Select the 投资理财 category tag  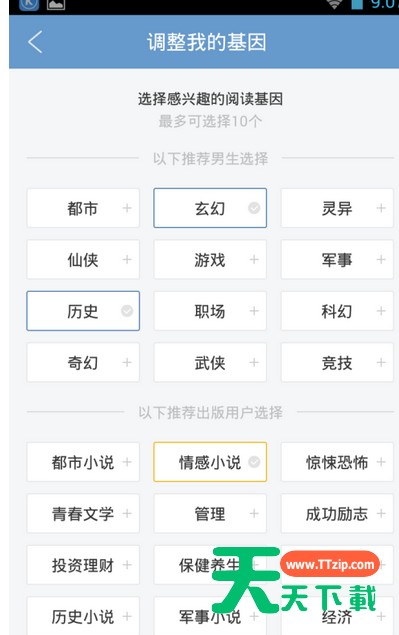pos(83,565)
